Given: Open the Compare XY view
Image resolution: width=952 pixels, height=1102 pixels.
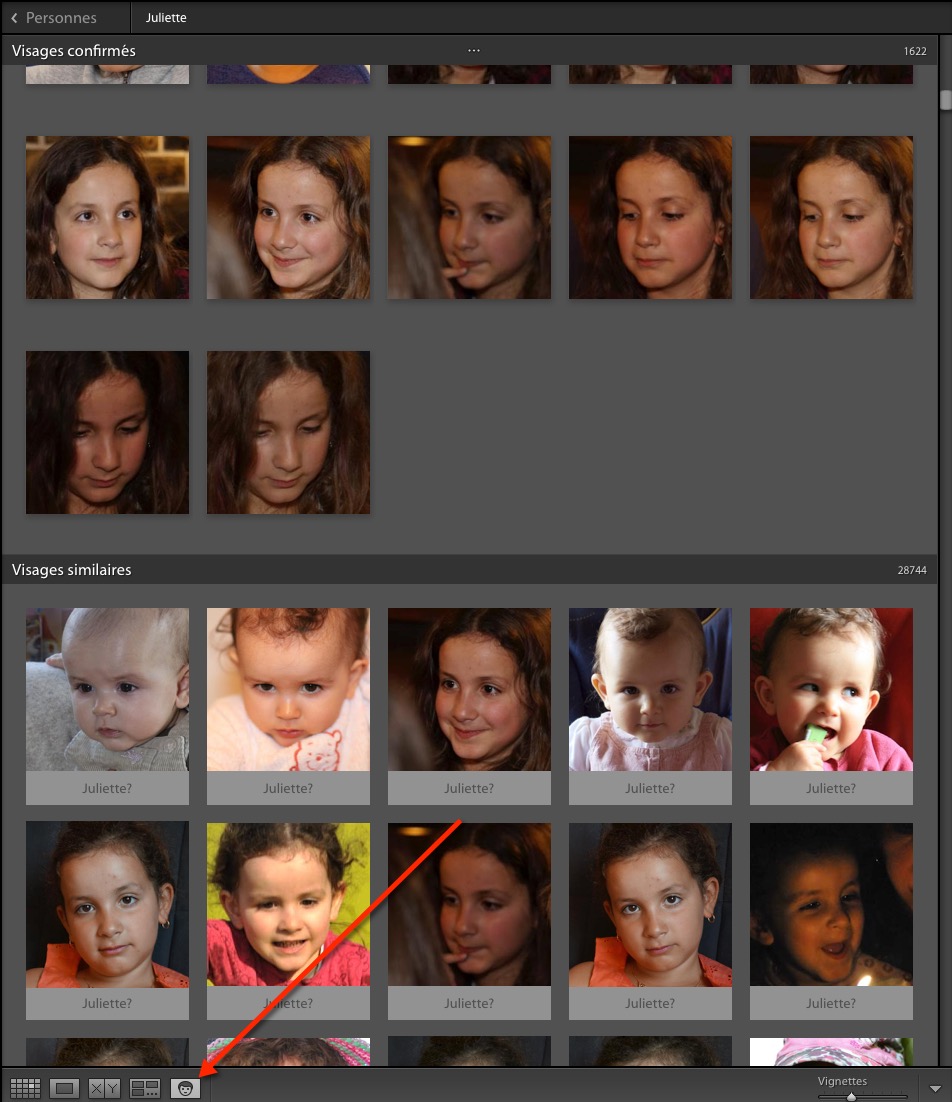Looking at the screenshot, I should [x=104, y=1088].
